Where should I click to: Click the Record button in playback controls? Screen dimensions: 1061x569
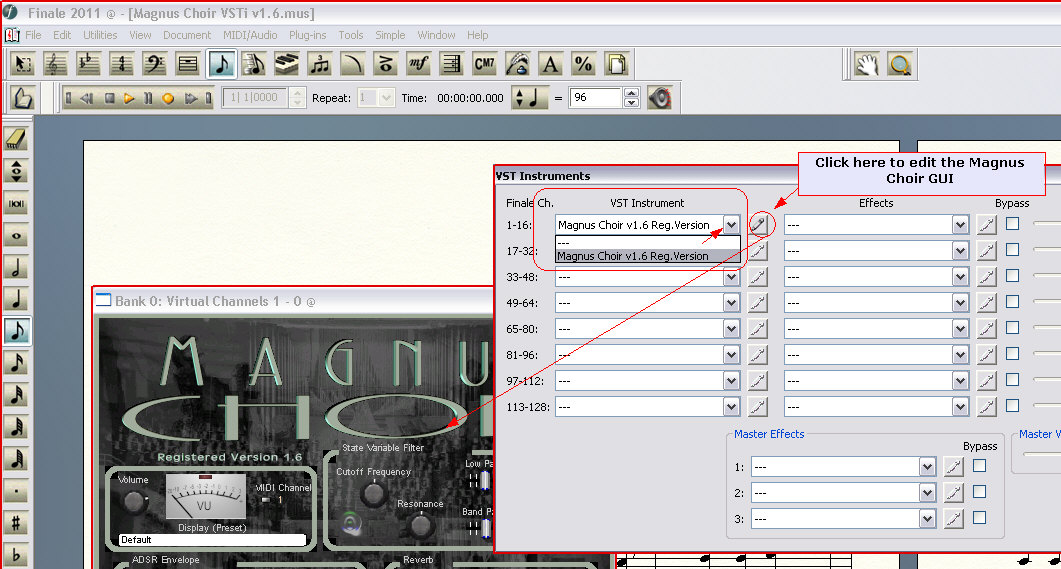168,98
